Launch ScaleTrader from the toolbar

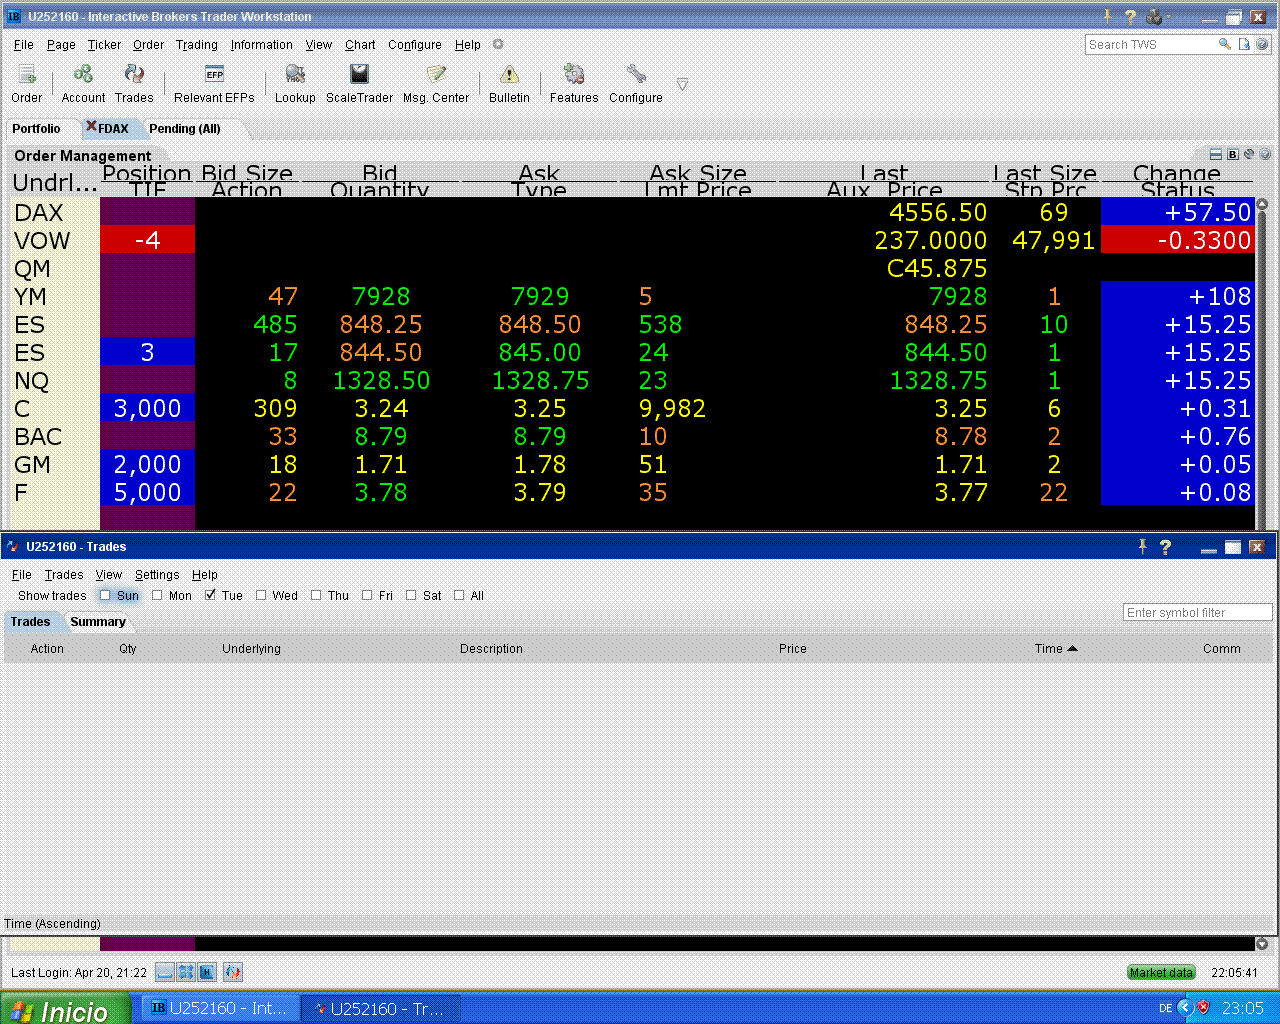359,75
